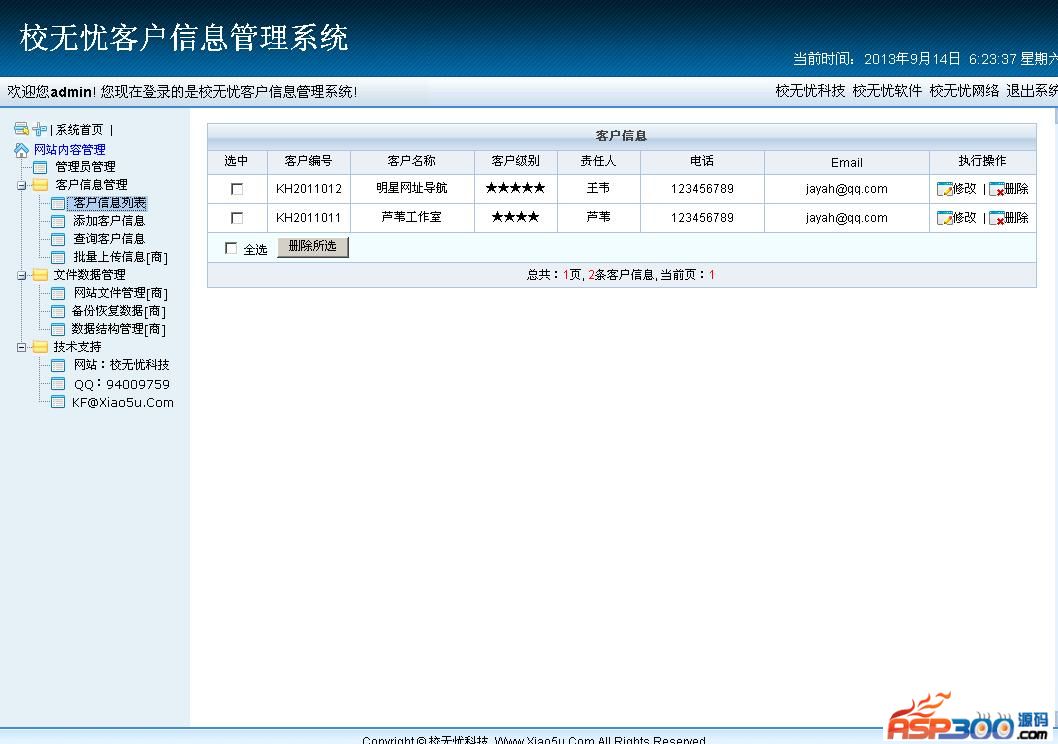Click the edit (修改) icon for KH2011012

[x=945, y=189]
